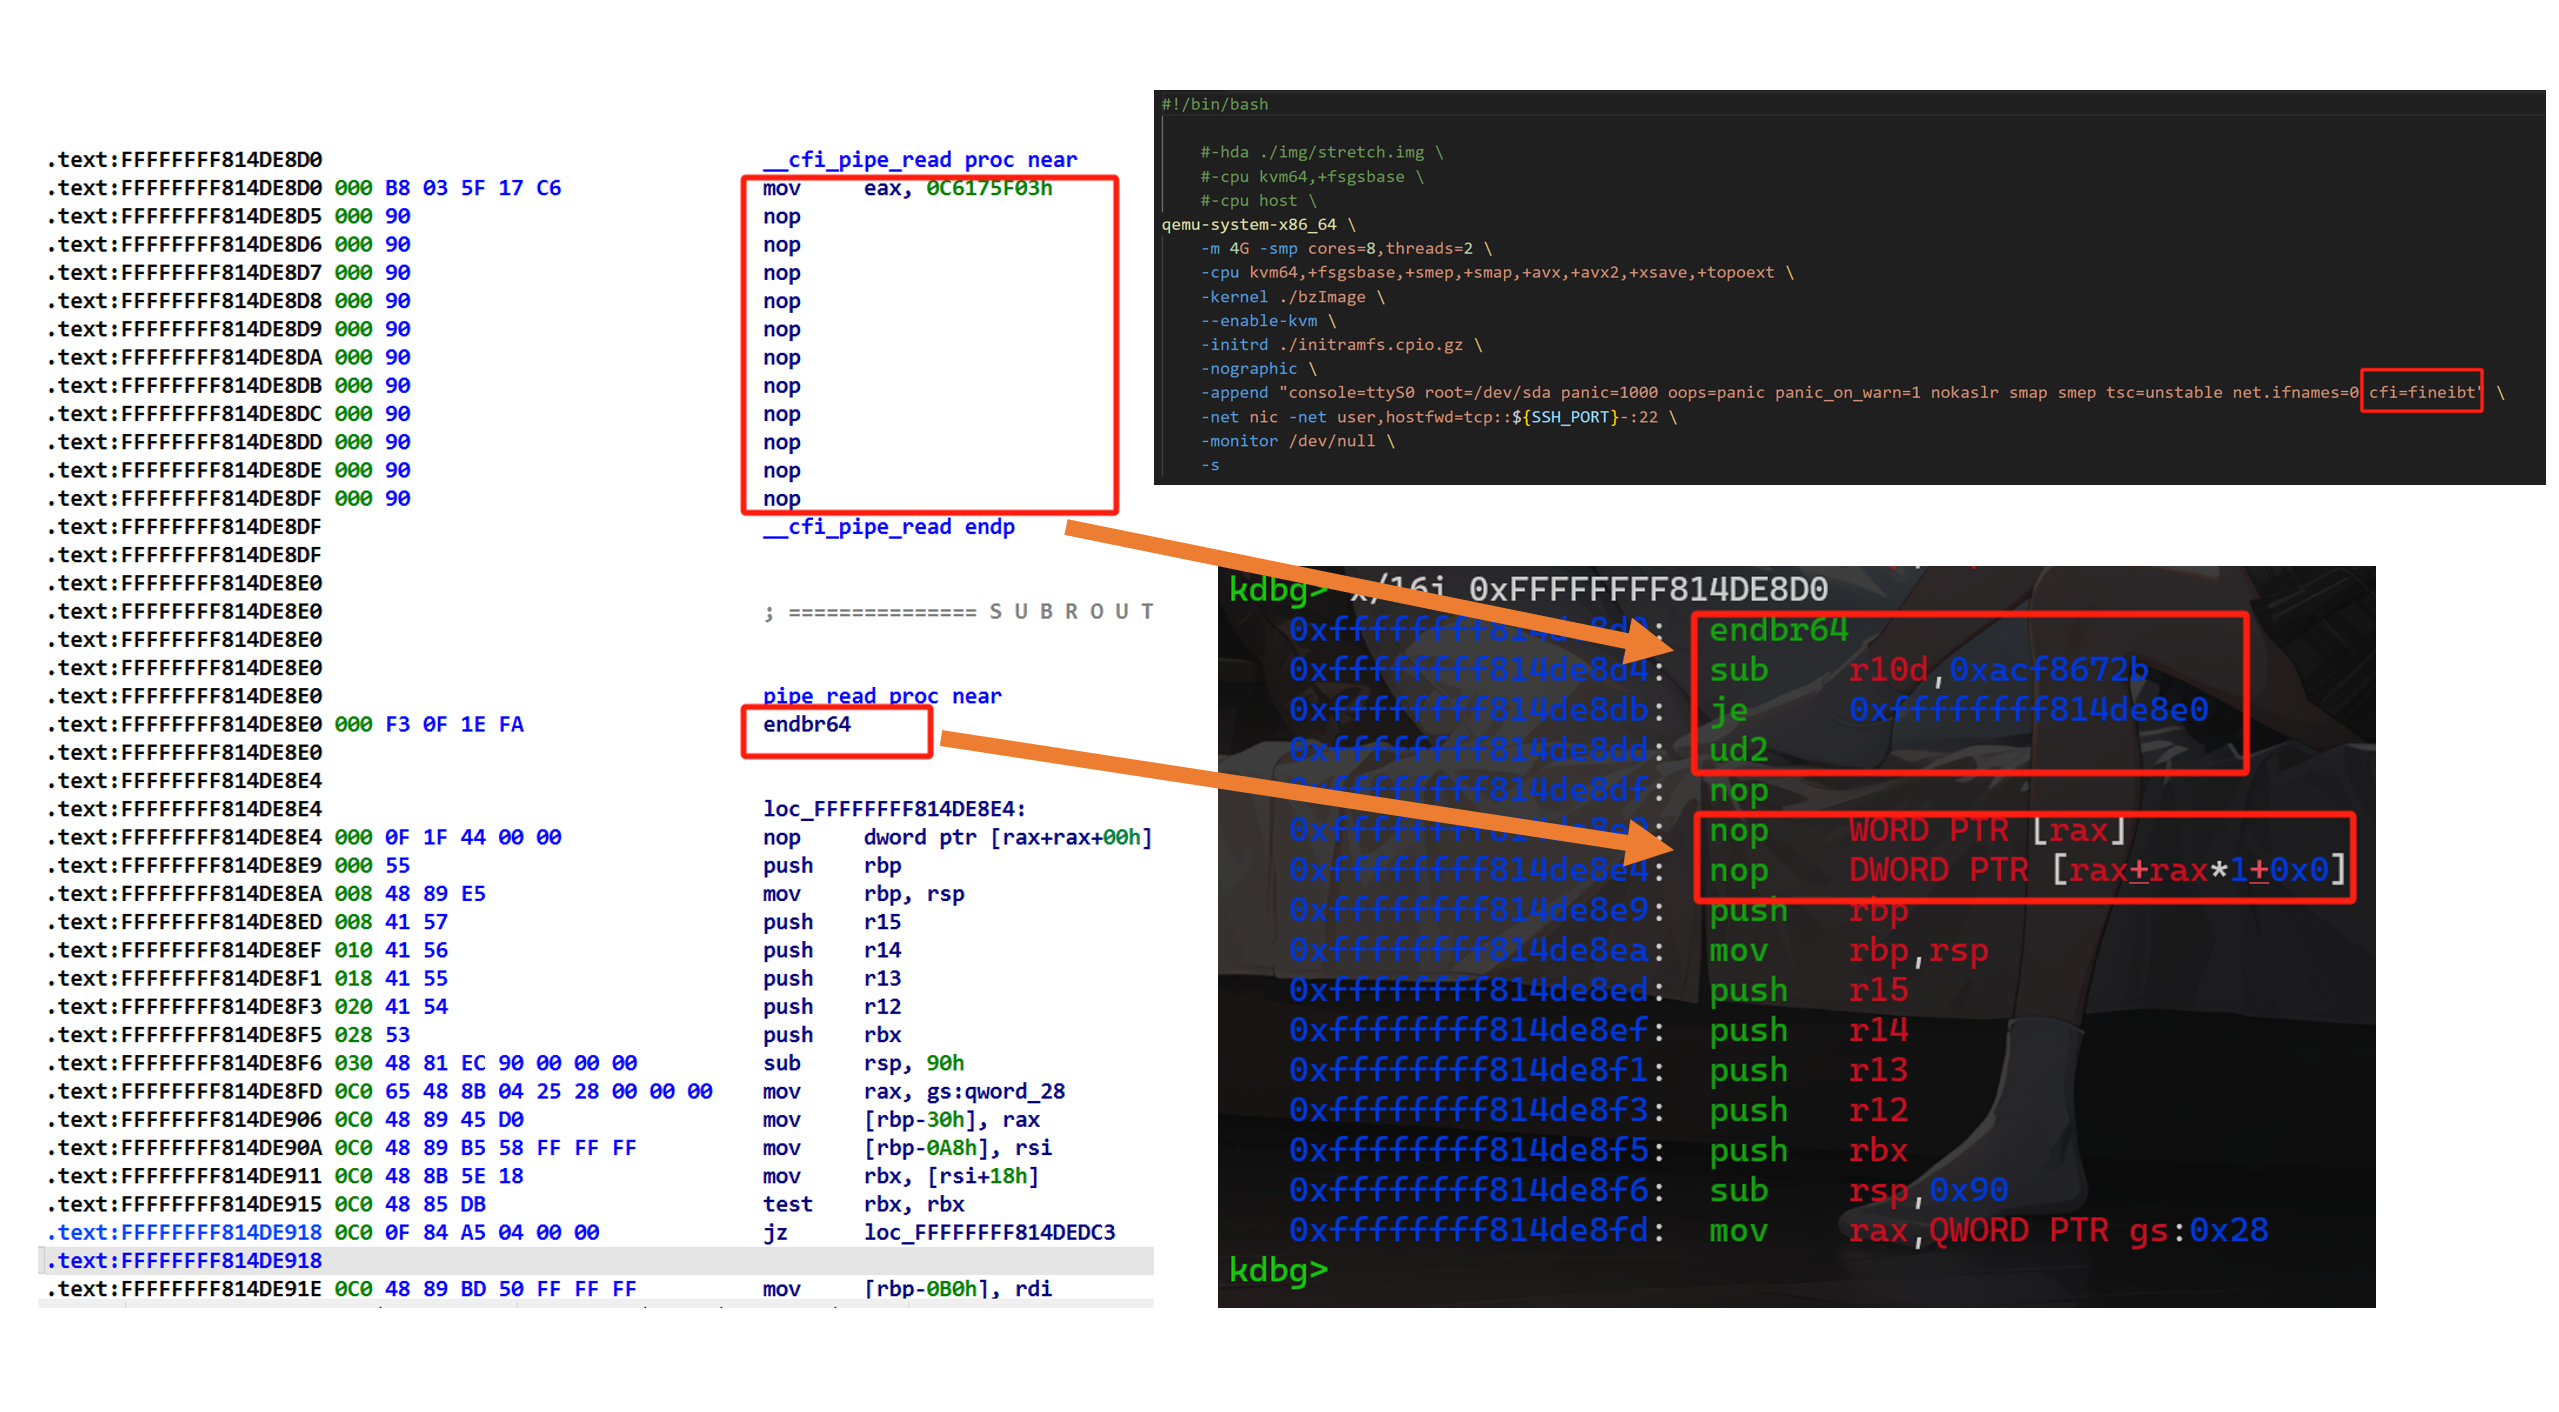This screenshot has height=1412, width=2559.
Task: Click the highlighted cfi=fineibt boot parameter
Action: [2421, 392]
